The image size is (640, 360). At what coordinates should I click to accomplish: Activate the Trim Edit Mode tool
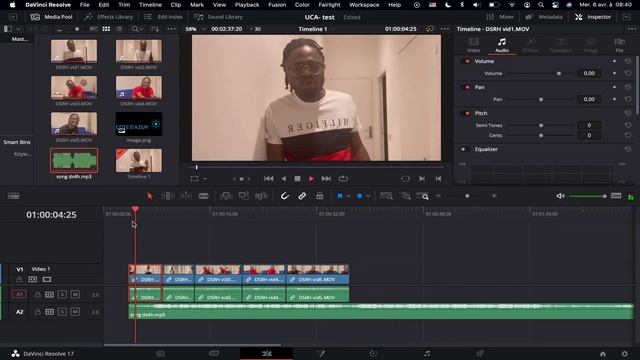click(x=168, y=196)
